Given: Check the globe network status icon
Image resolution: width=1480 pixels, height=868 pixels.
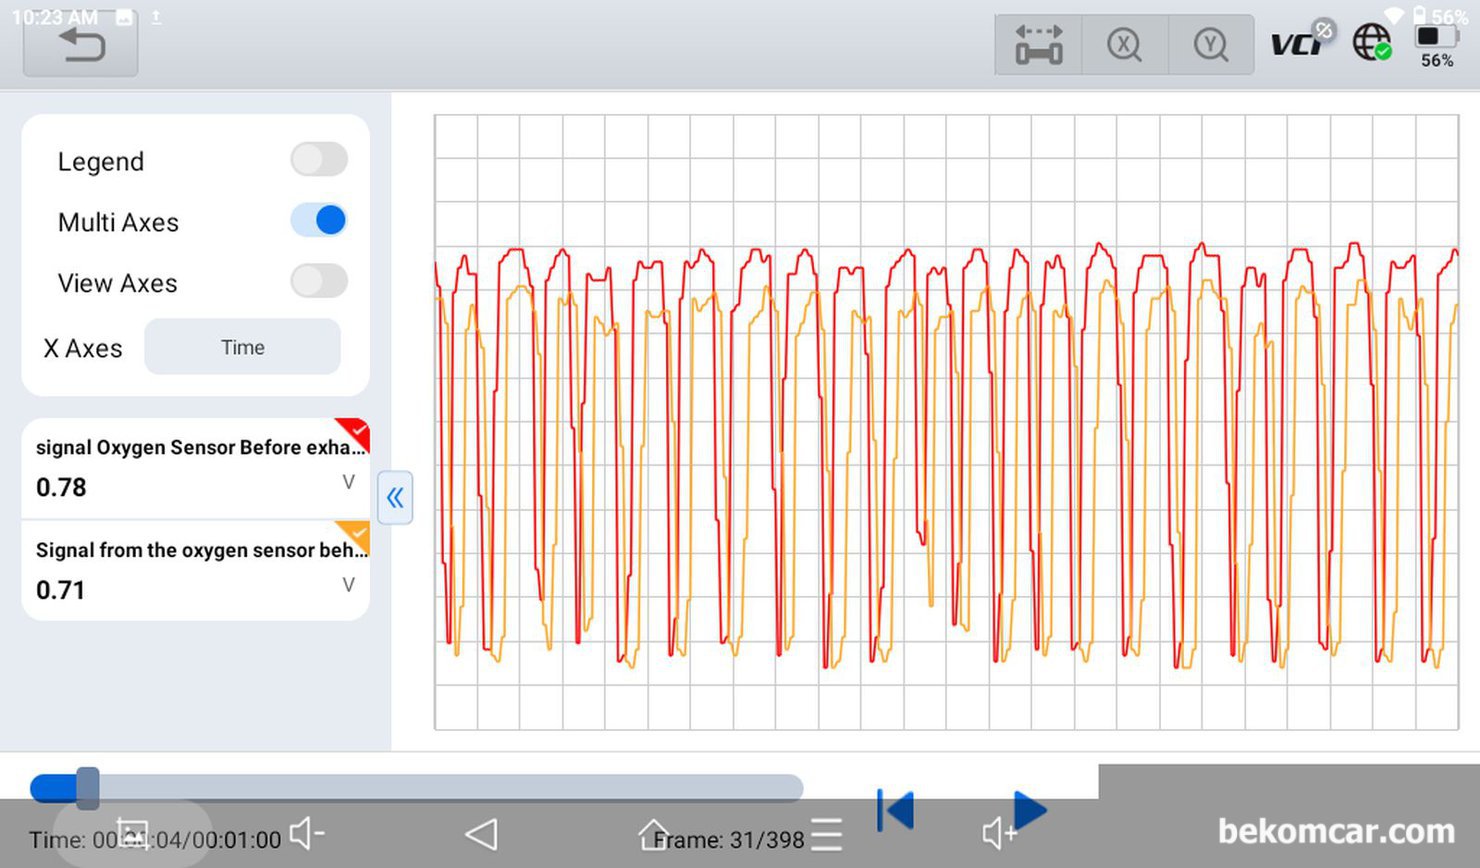Looking at the screenshot, I should (x=1372, y=43).
